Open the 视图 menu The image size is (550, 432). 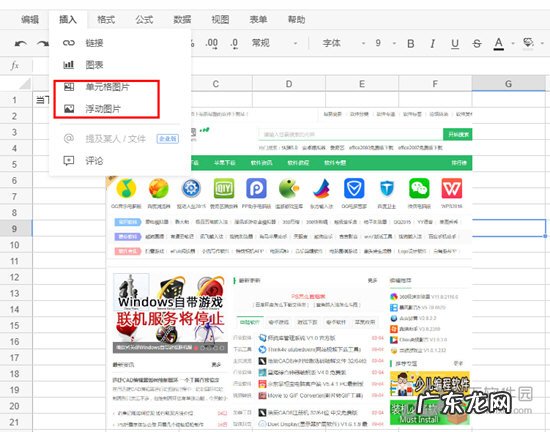[220, 20]
